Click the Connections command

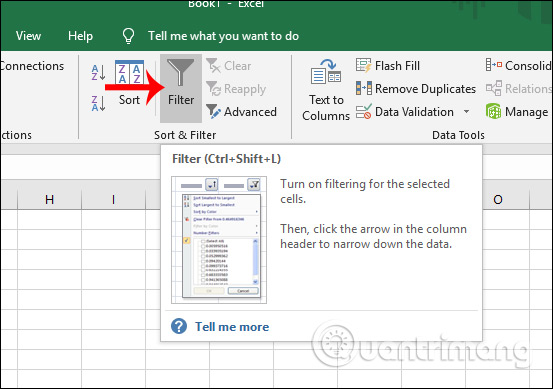point(32,66)
